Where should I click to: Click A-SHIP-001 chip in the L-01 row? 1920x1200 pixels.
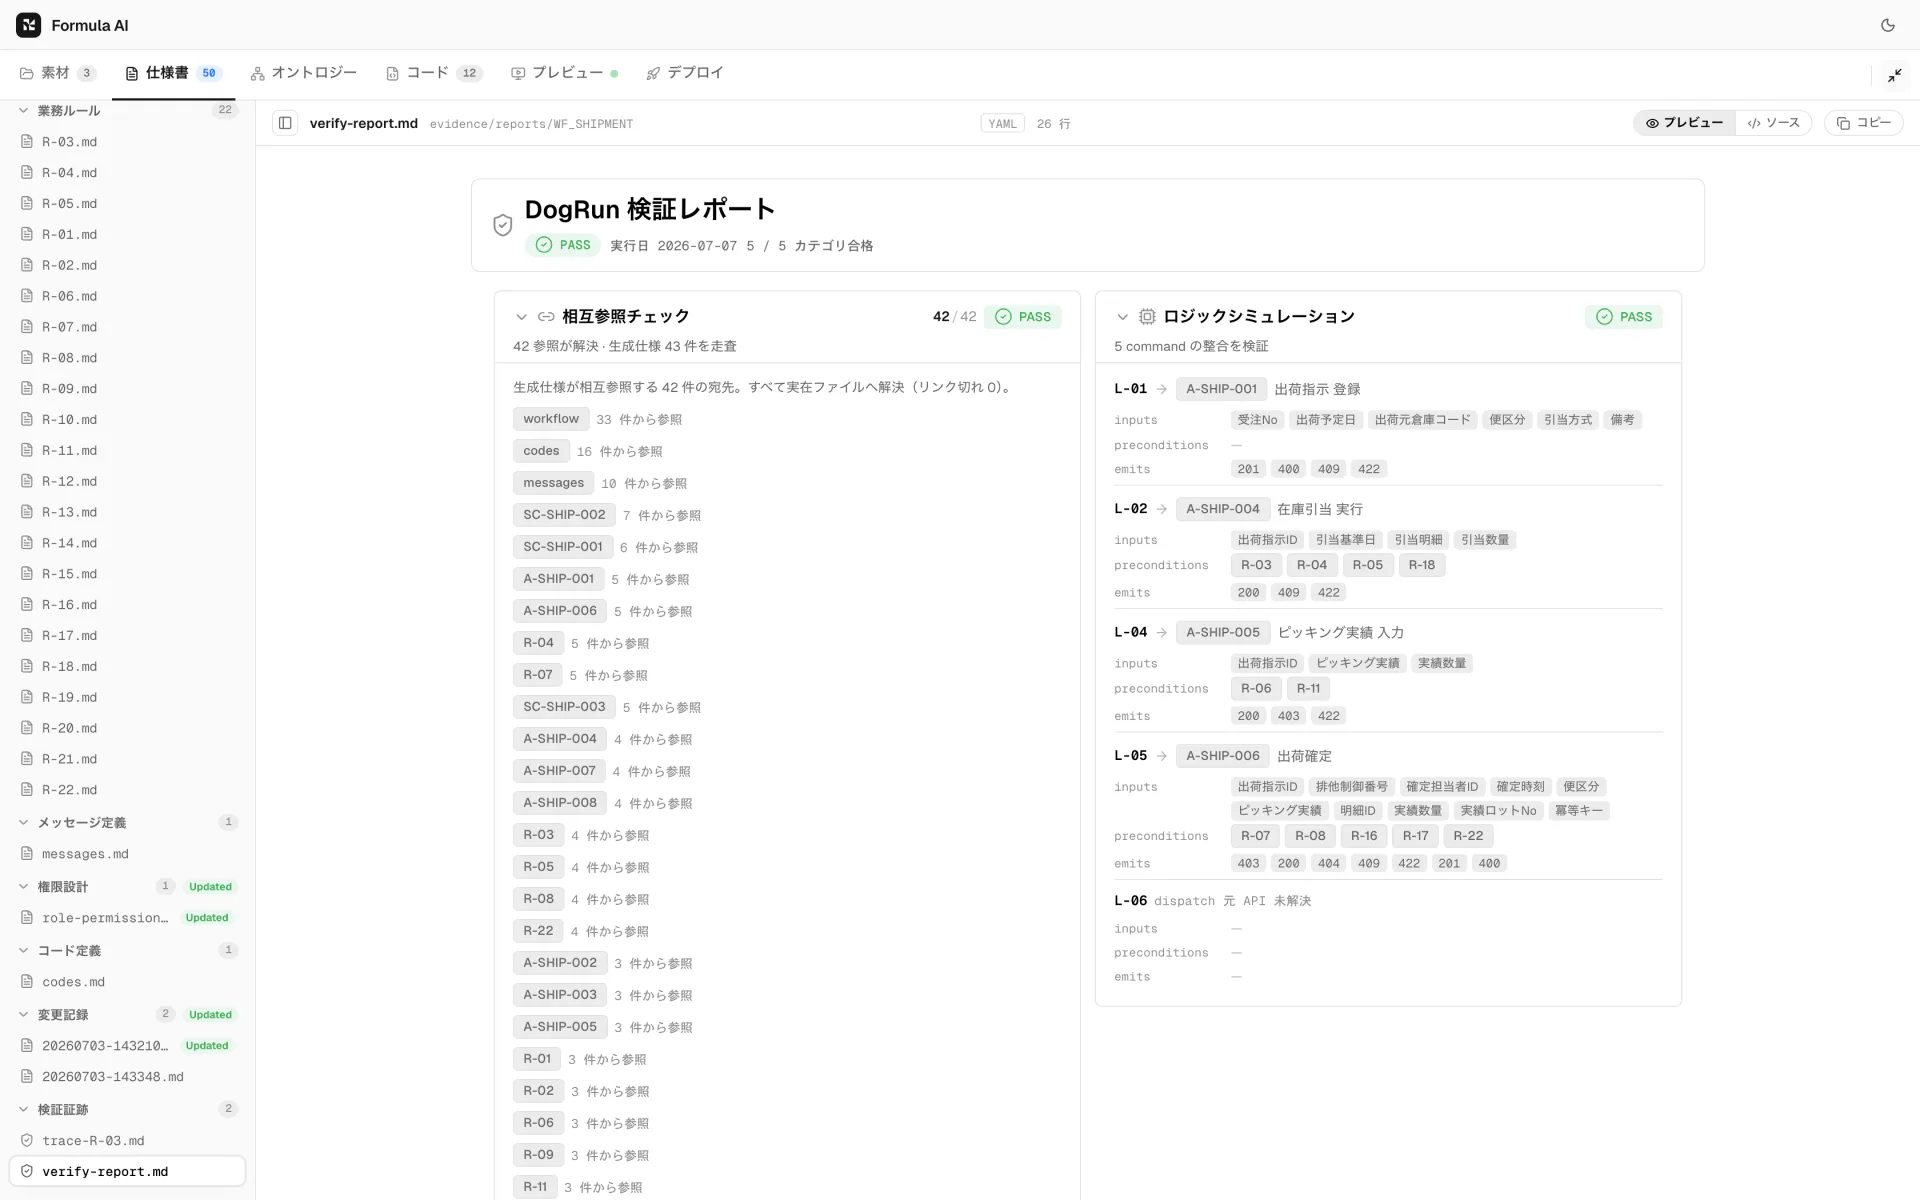point(1221,389)
